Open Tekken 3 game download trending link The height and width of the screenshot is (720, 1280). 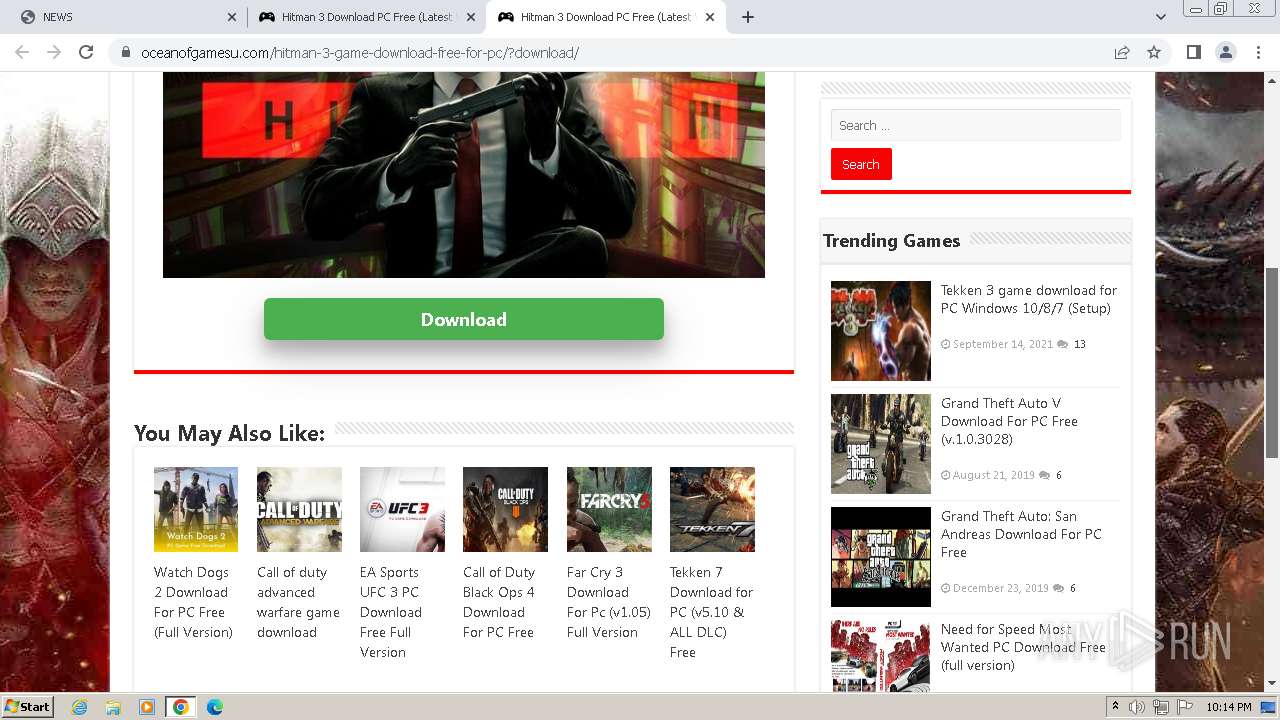[x=1029, y=299]
